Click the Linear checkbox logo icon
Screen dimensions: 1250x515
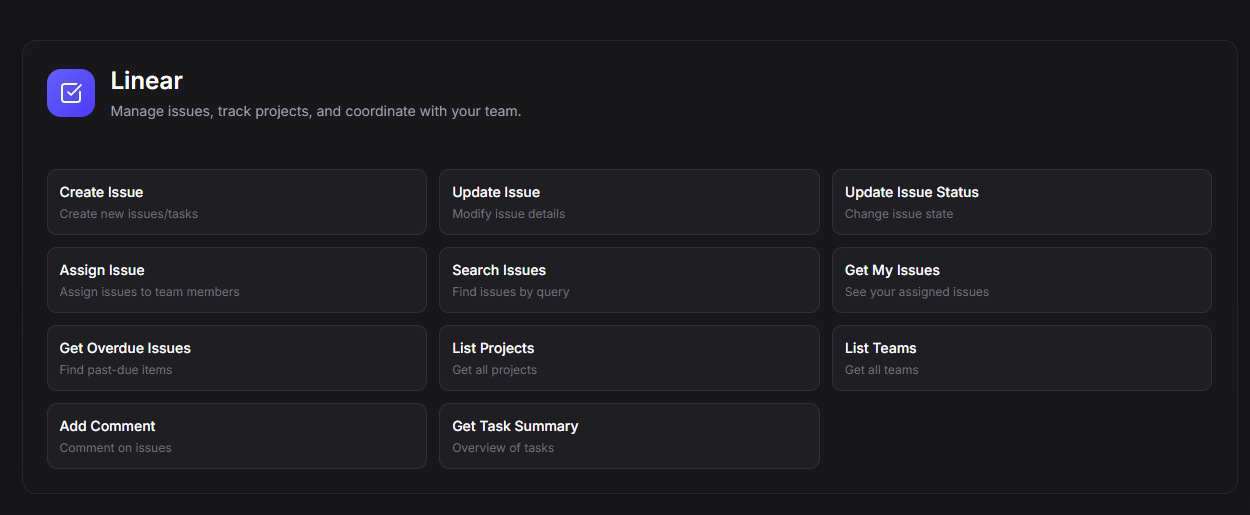coord(71,93)
